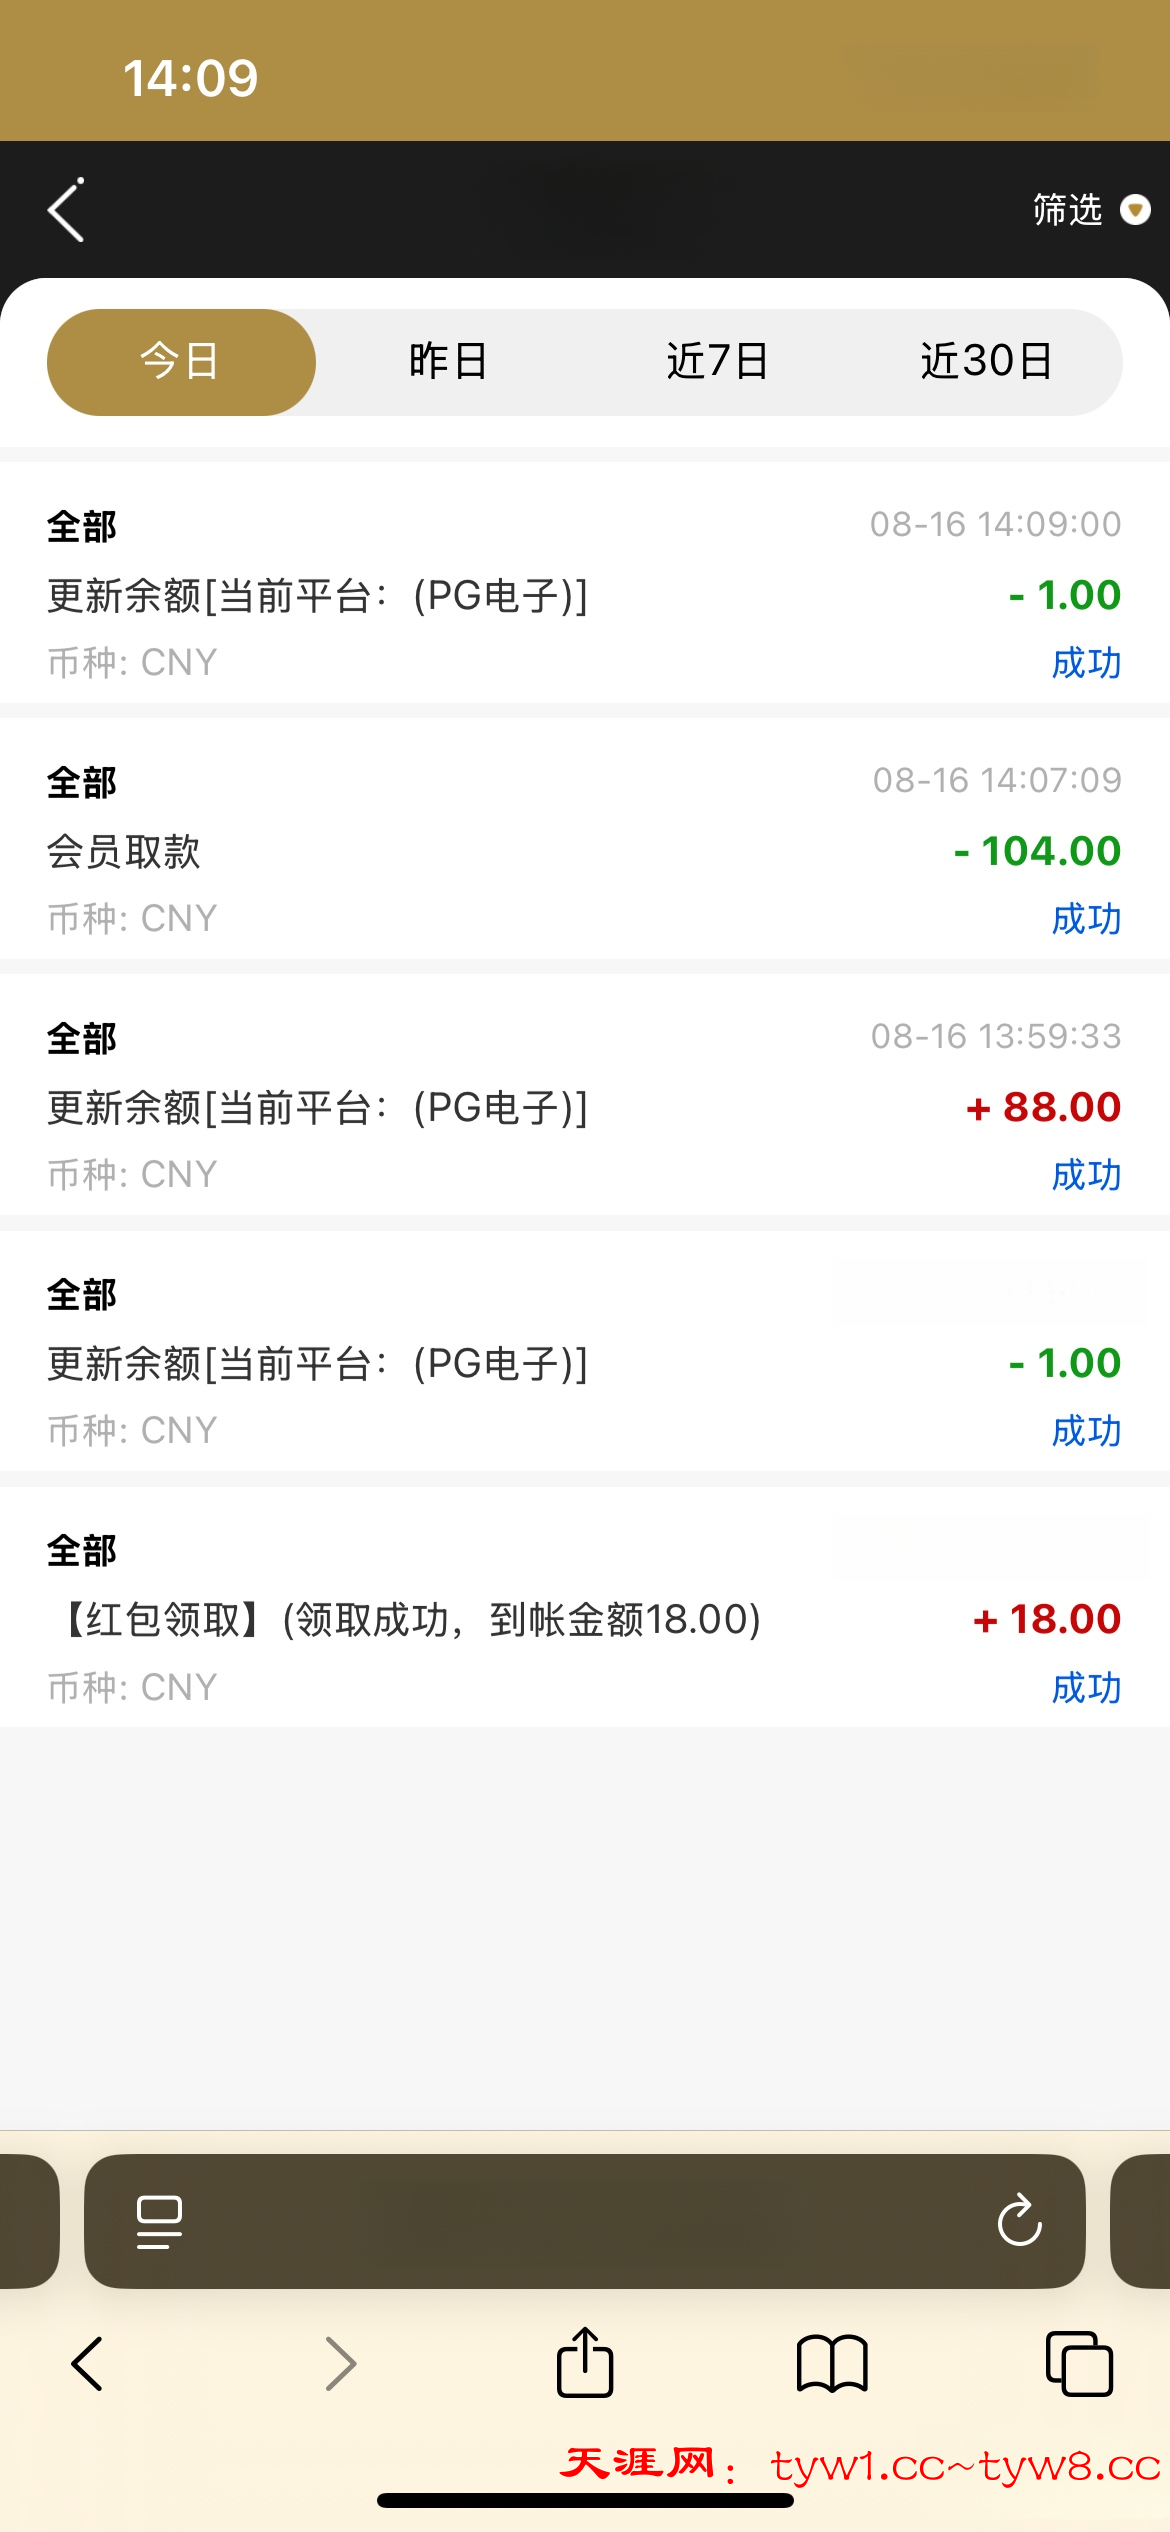The height and width of the screenshot is (2532, 1170).
Task: Switch to the 昨日 tab
Action: pyautogui.click(x=448, y=362)
